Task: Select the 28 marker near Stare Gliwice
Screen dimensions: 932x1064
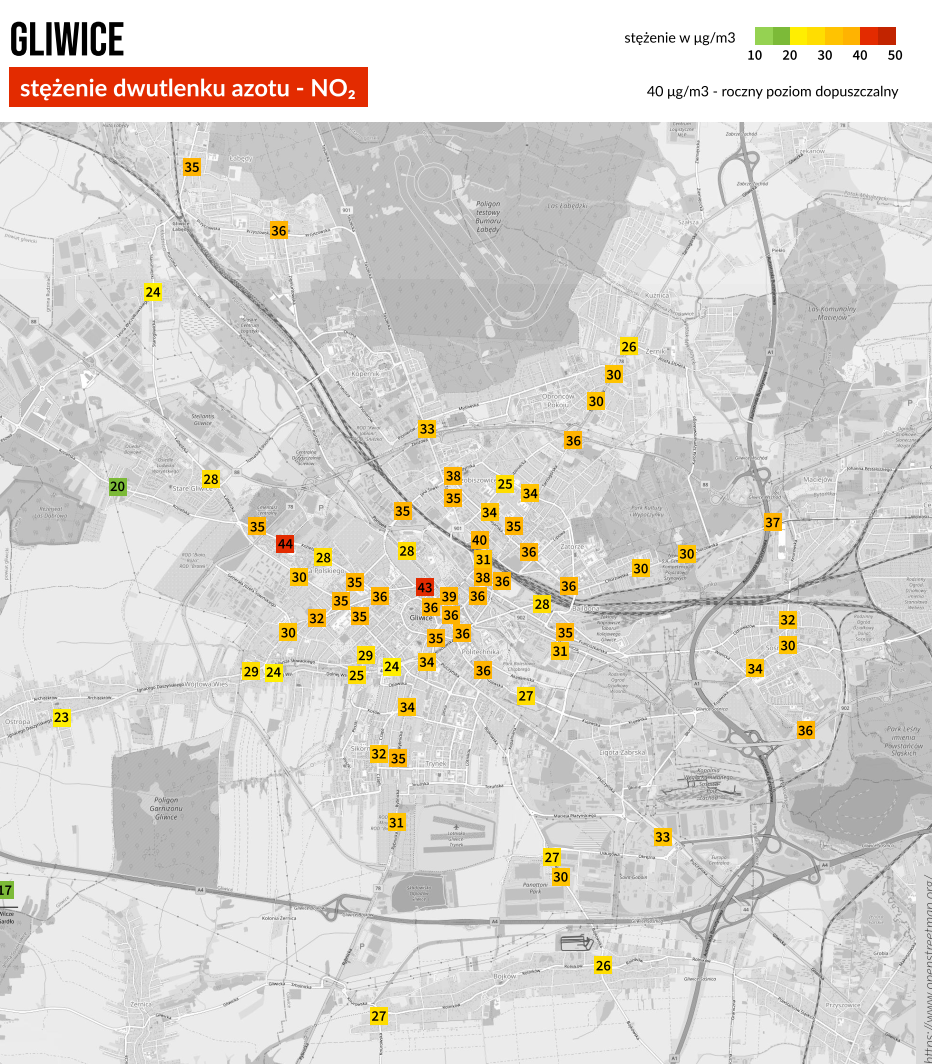Action: [211, 478]
